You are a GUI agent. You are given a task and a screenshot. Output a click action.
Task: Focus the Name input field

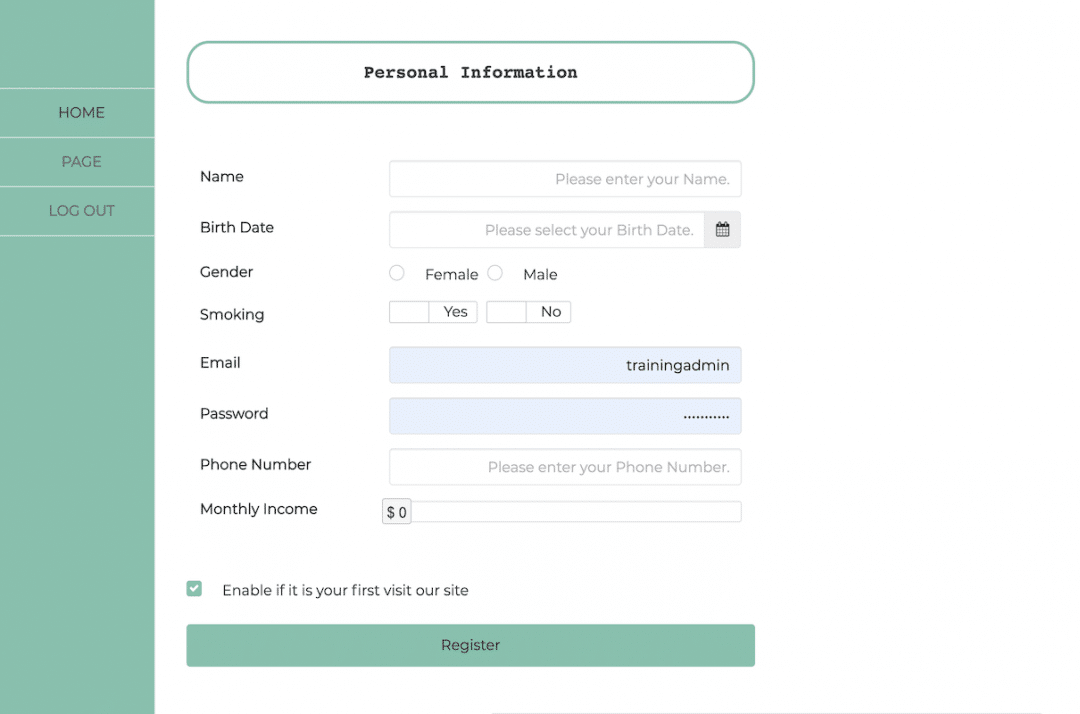click(x=564, y=178)
